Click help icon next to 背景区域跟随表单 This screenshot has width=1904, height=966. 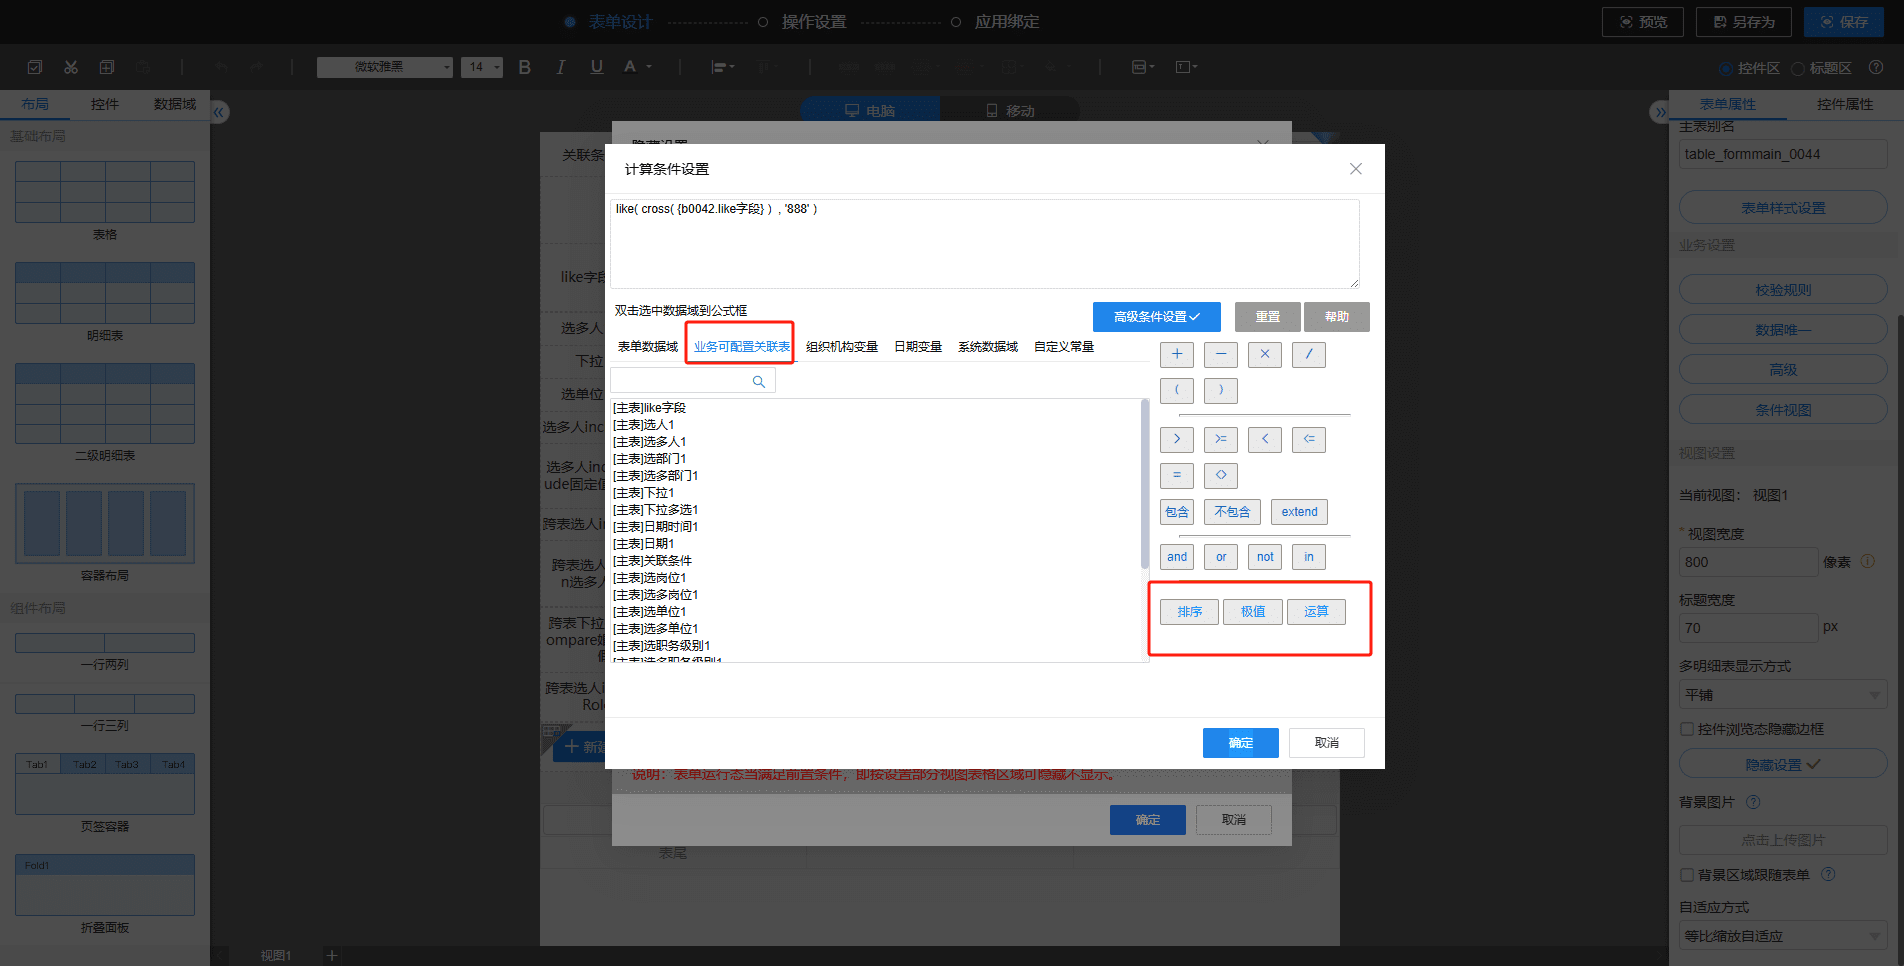1828,874
